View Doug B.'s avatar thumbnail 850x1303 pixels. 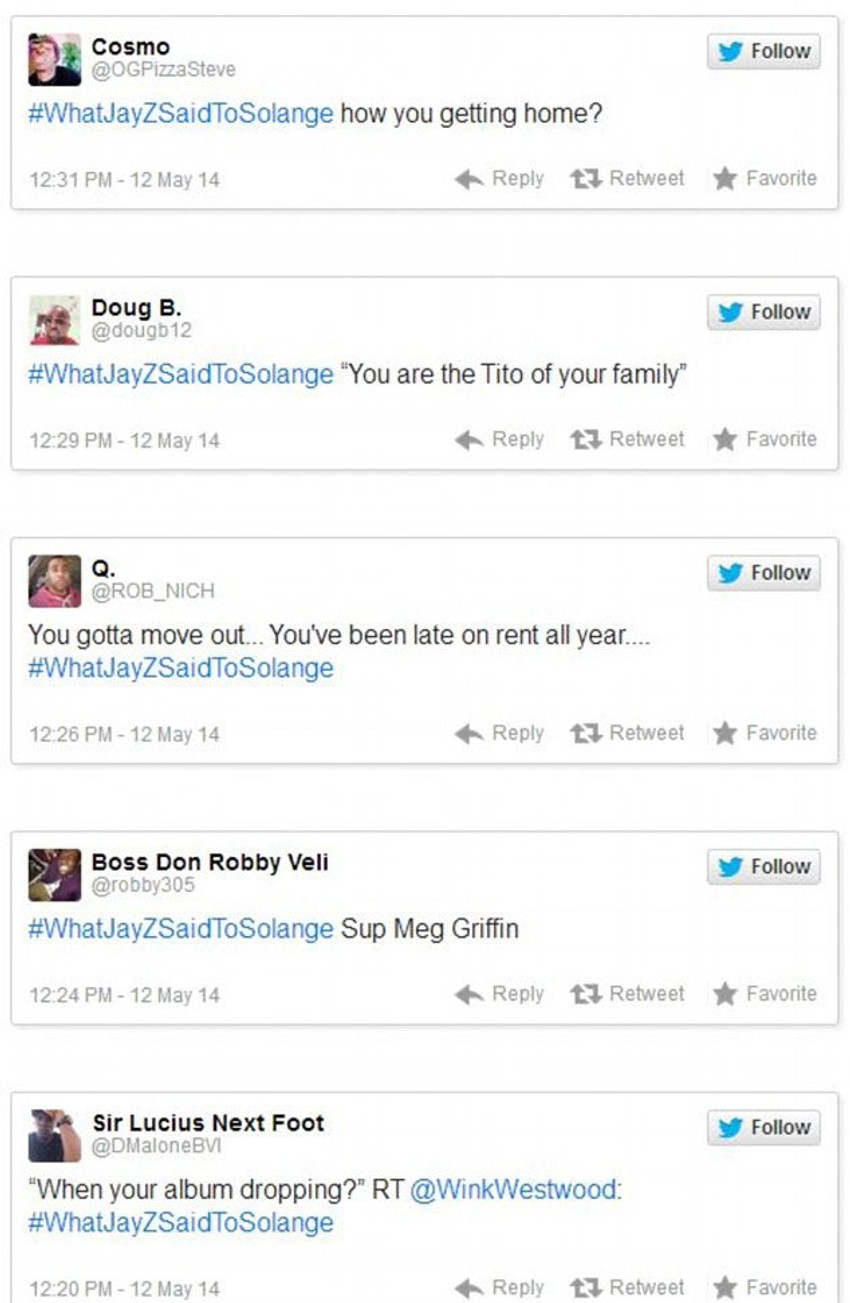pos(54,320)
